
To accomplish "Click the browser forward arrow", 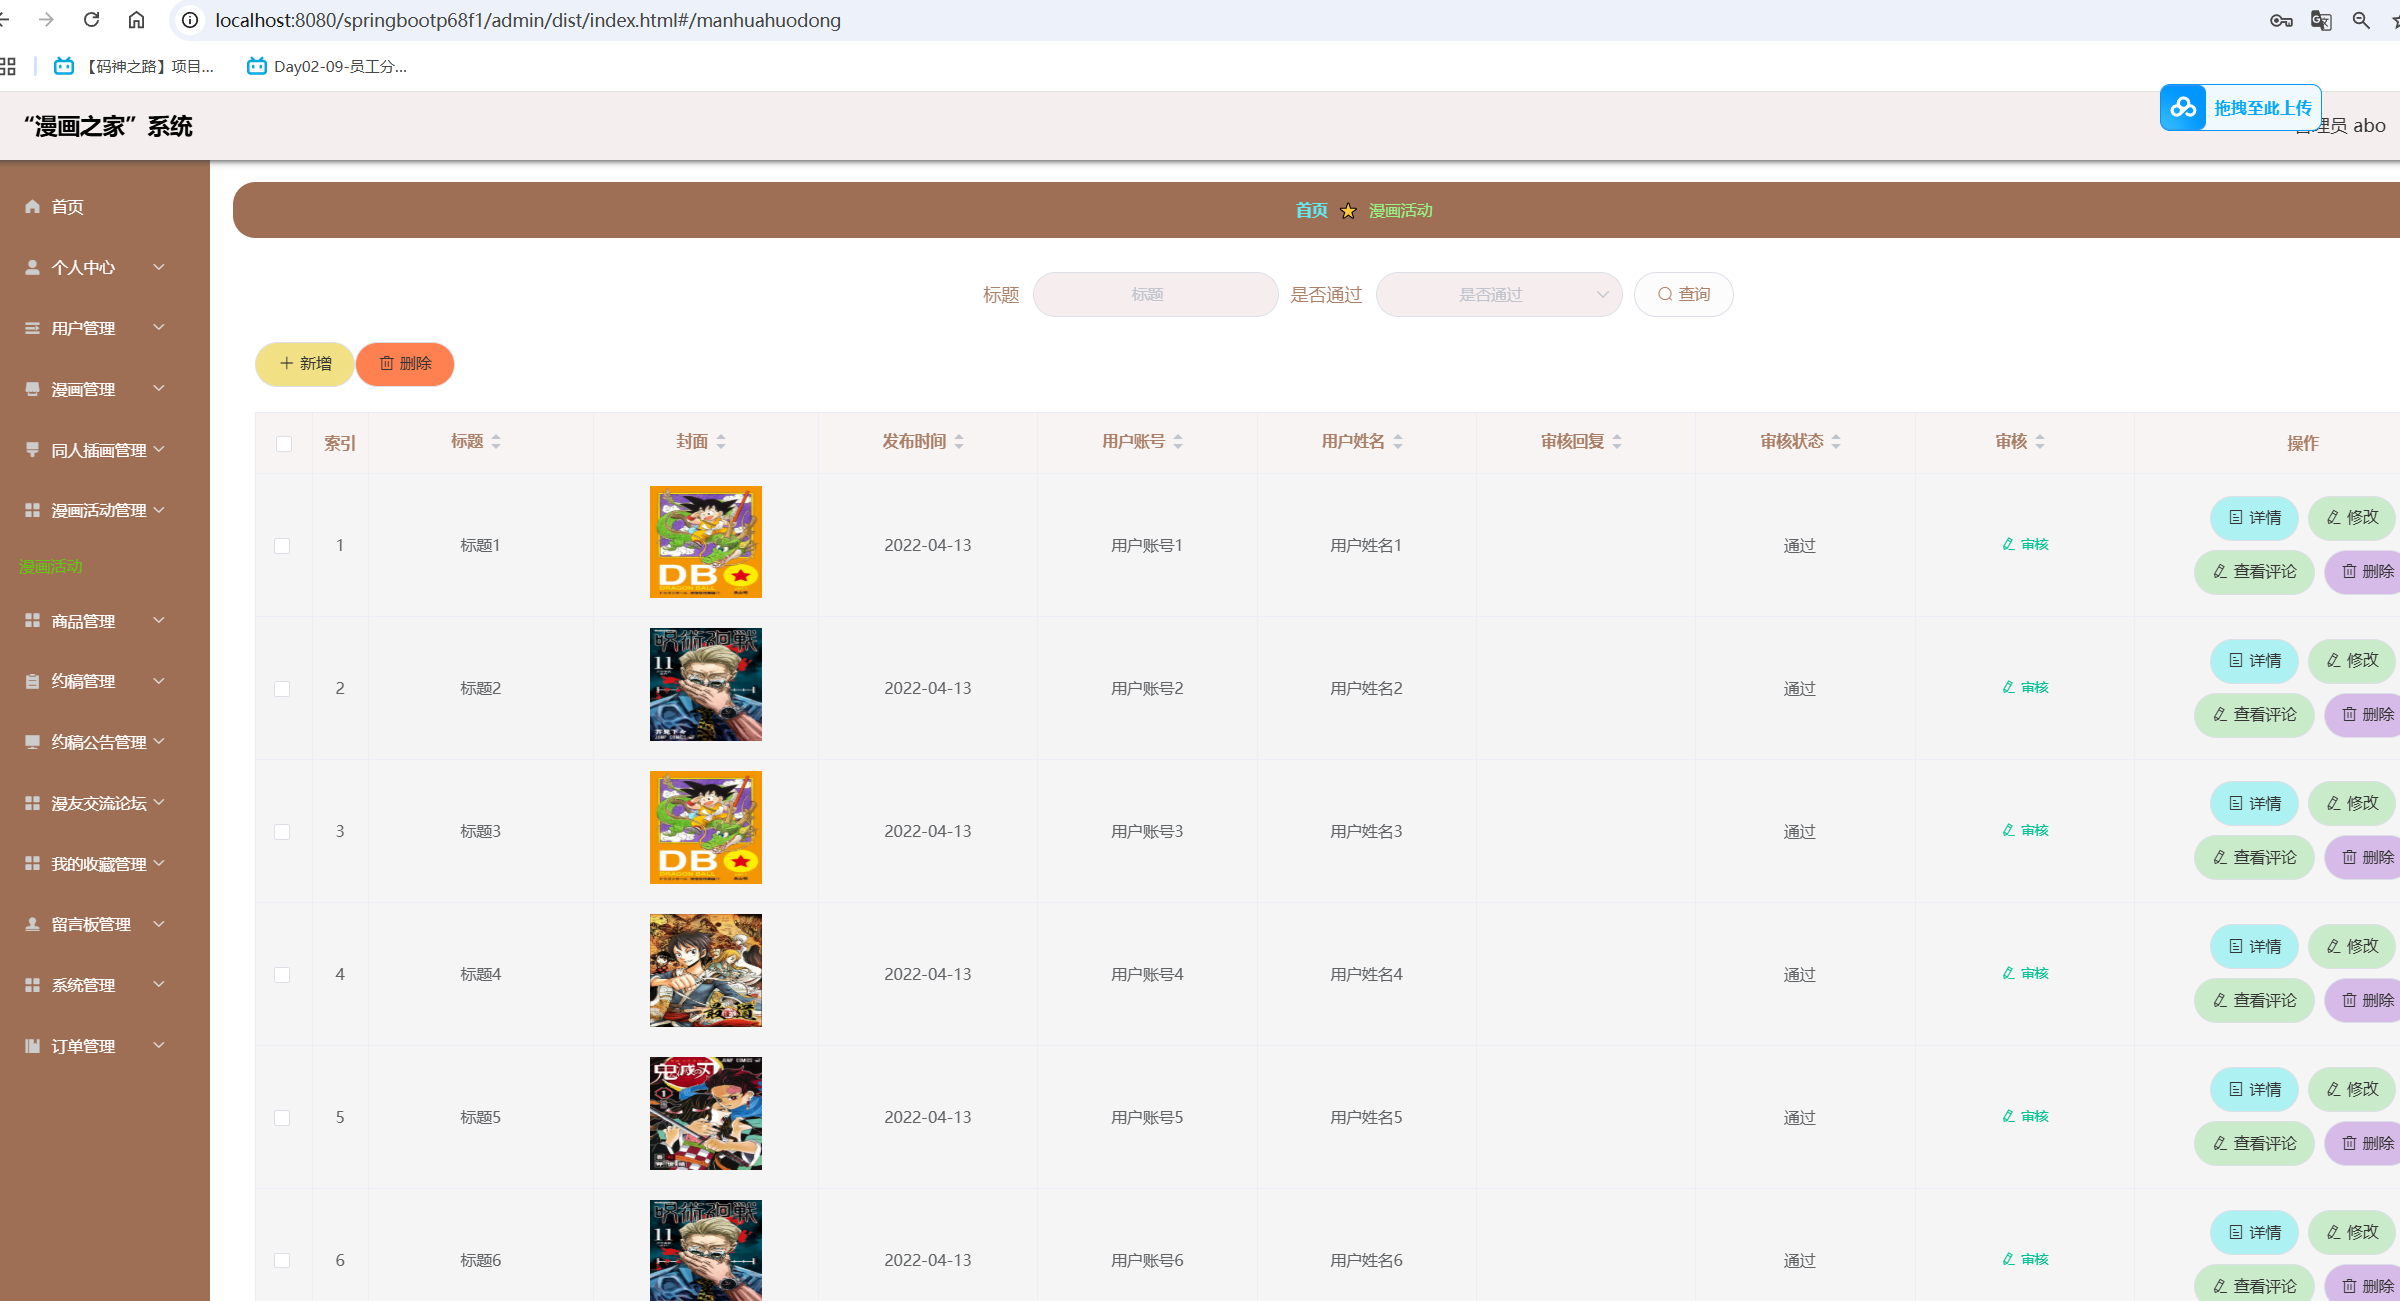I will 46,20.
